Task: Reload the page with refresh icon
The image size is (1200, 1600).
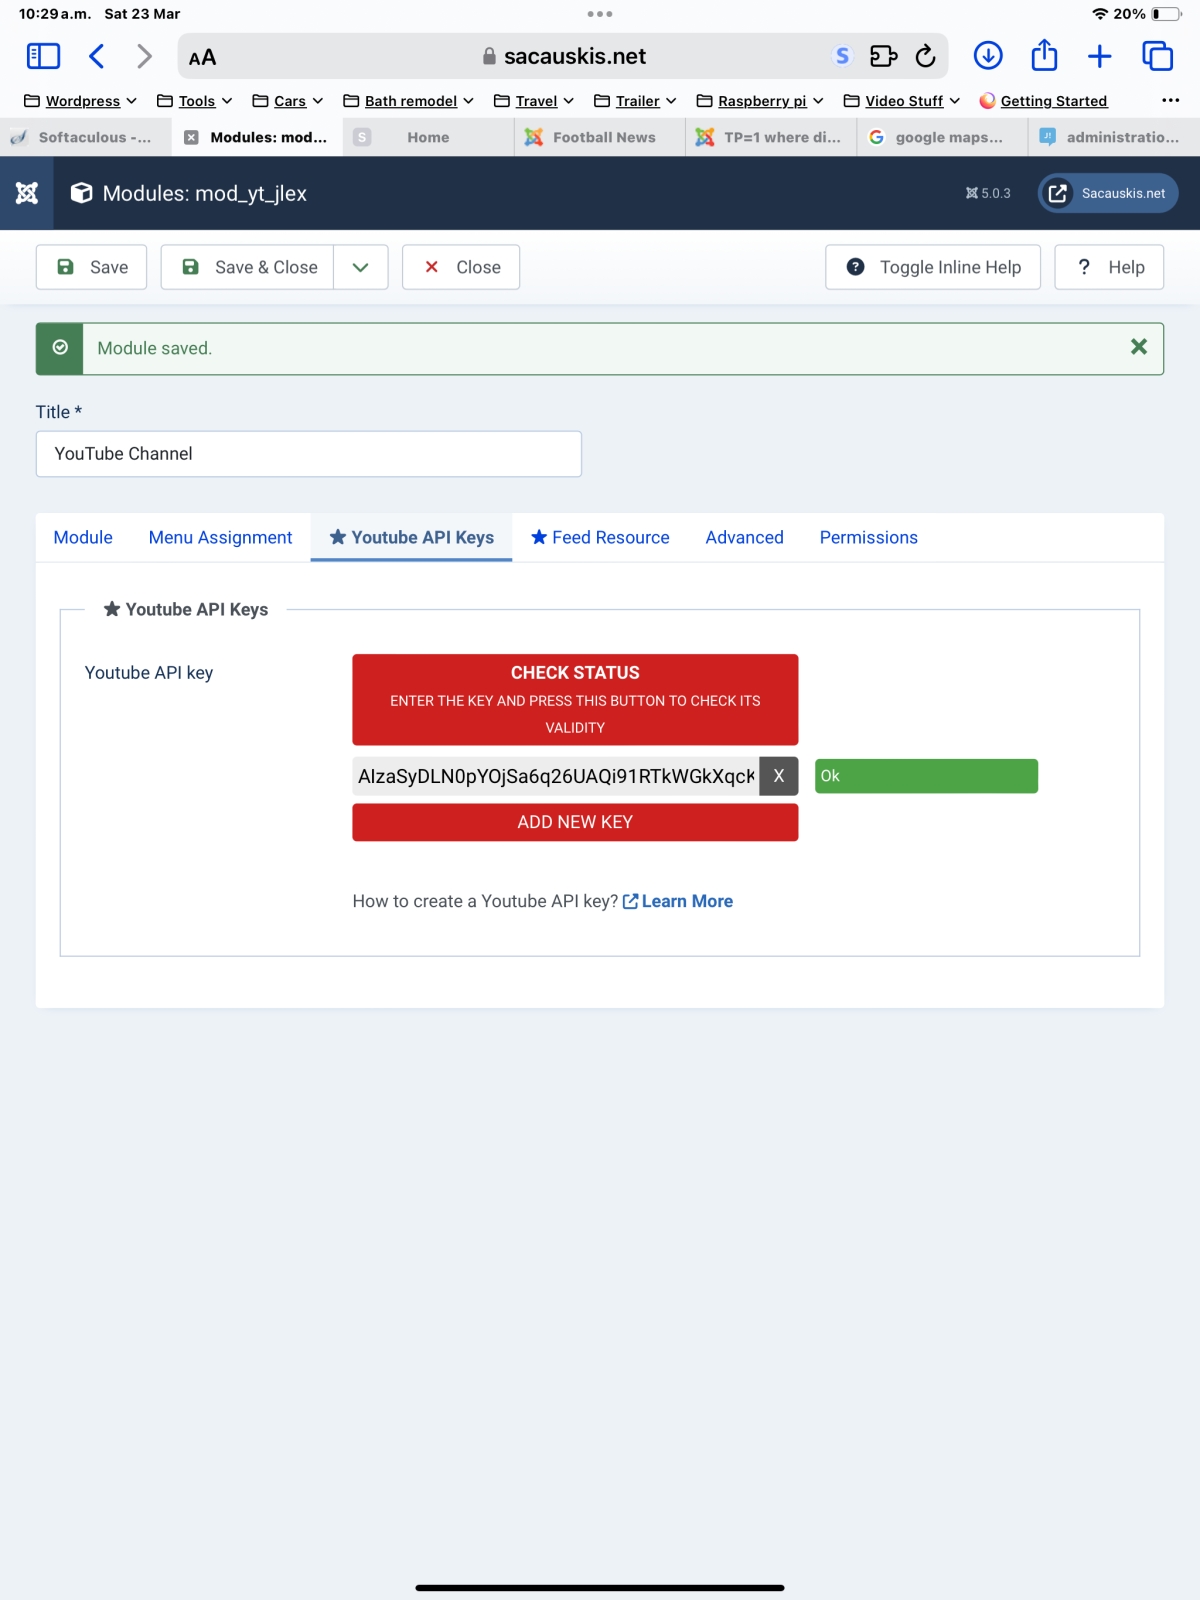Action: (926, 56)
